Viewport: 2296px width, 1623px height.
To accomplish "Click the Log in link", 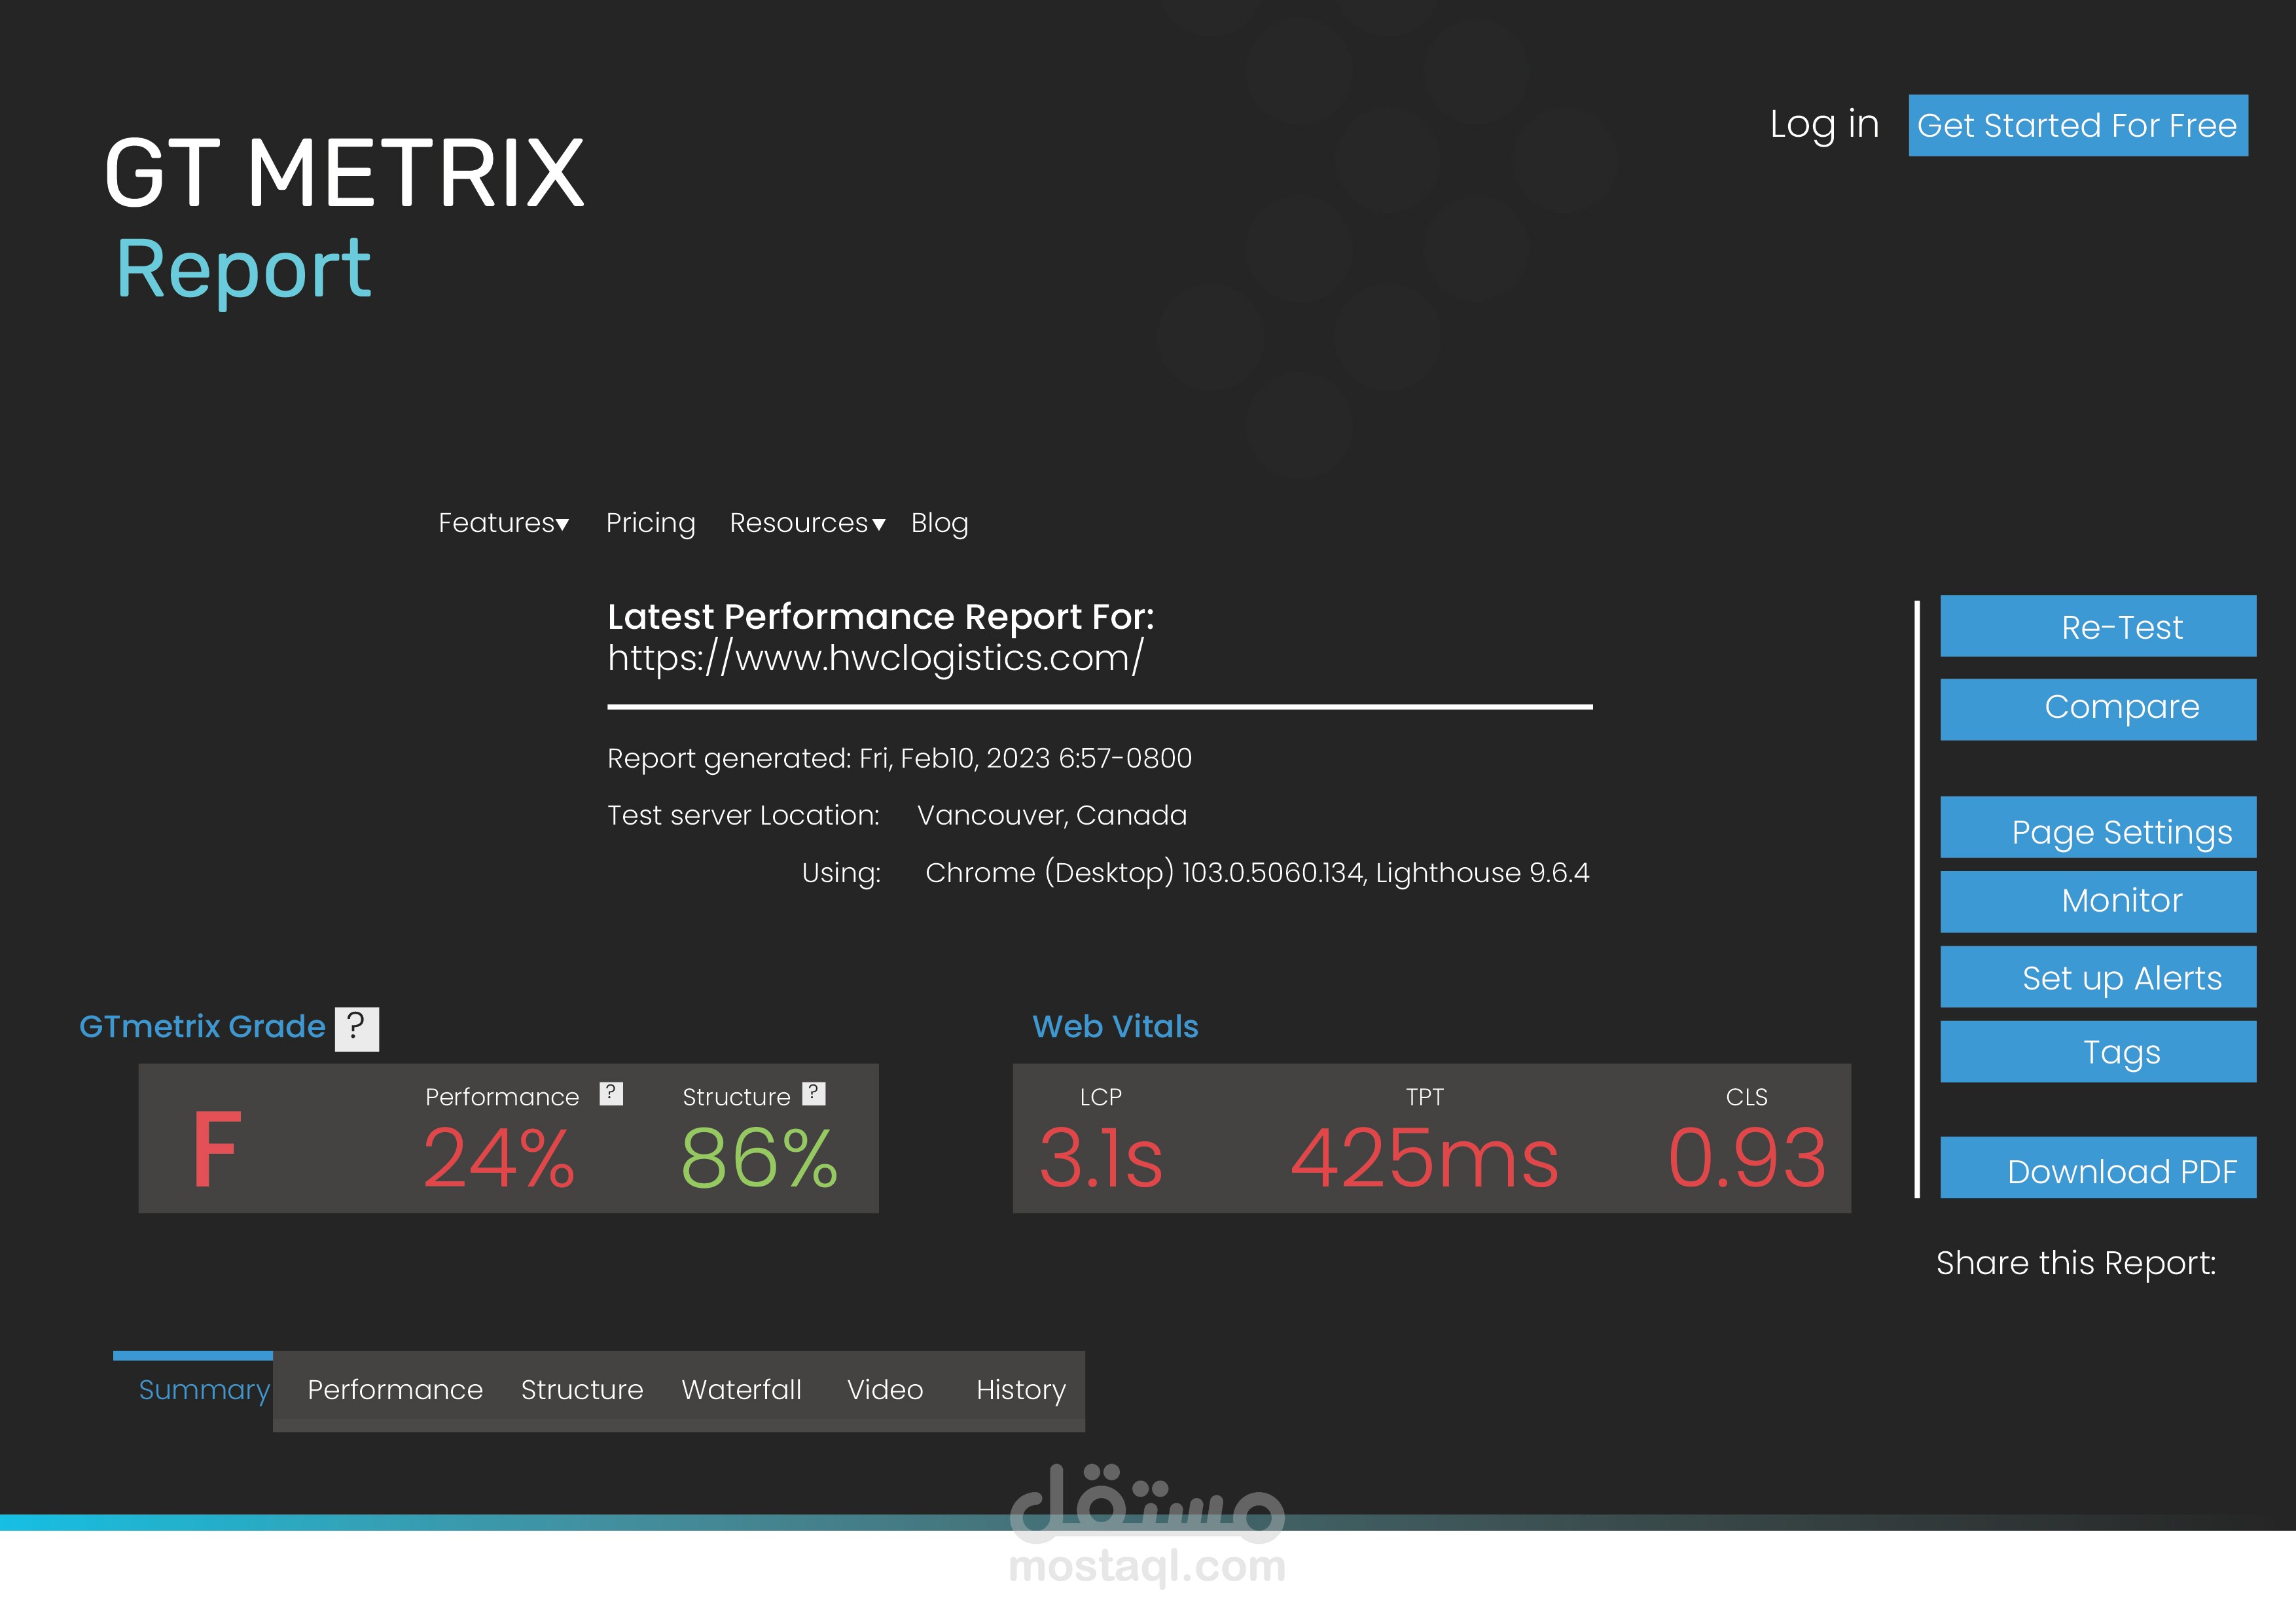I will (x=1824, y=125).
